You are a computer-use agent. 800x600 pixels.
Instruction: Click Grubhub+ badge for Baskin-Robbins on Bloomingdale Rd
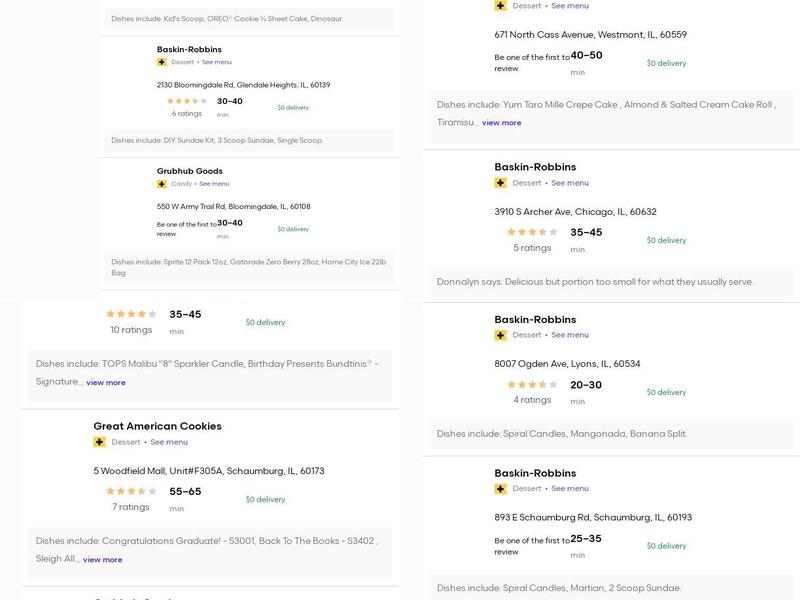(162, 62)
